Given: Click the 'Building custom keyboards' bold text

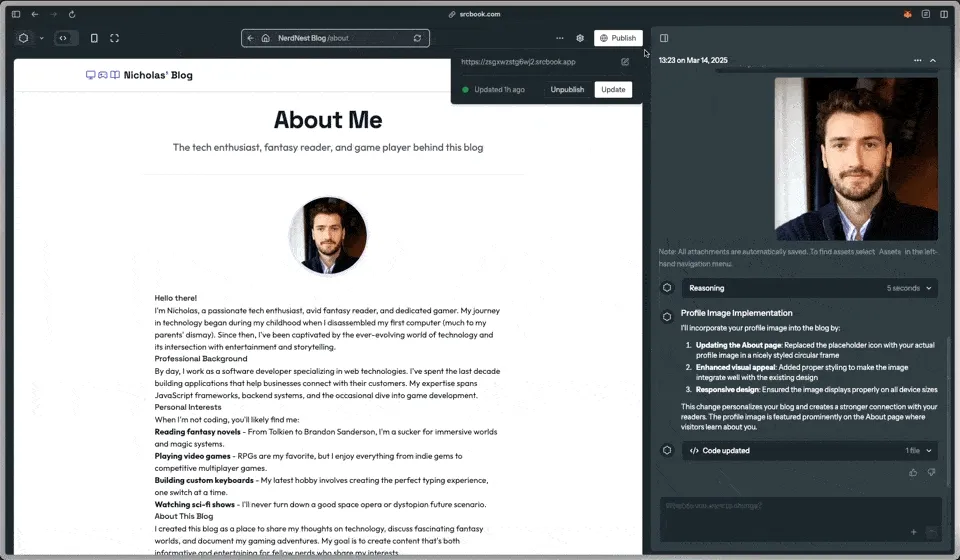Looking at the screenshot, I should coord(204,480).
